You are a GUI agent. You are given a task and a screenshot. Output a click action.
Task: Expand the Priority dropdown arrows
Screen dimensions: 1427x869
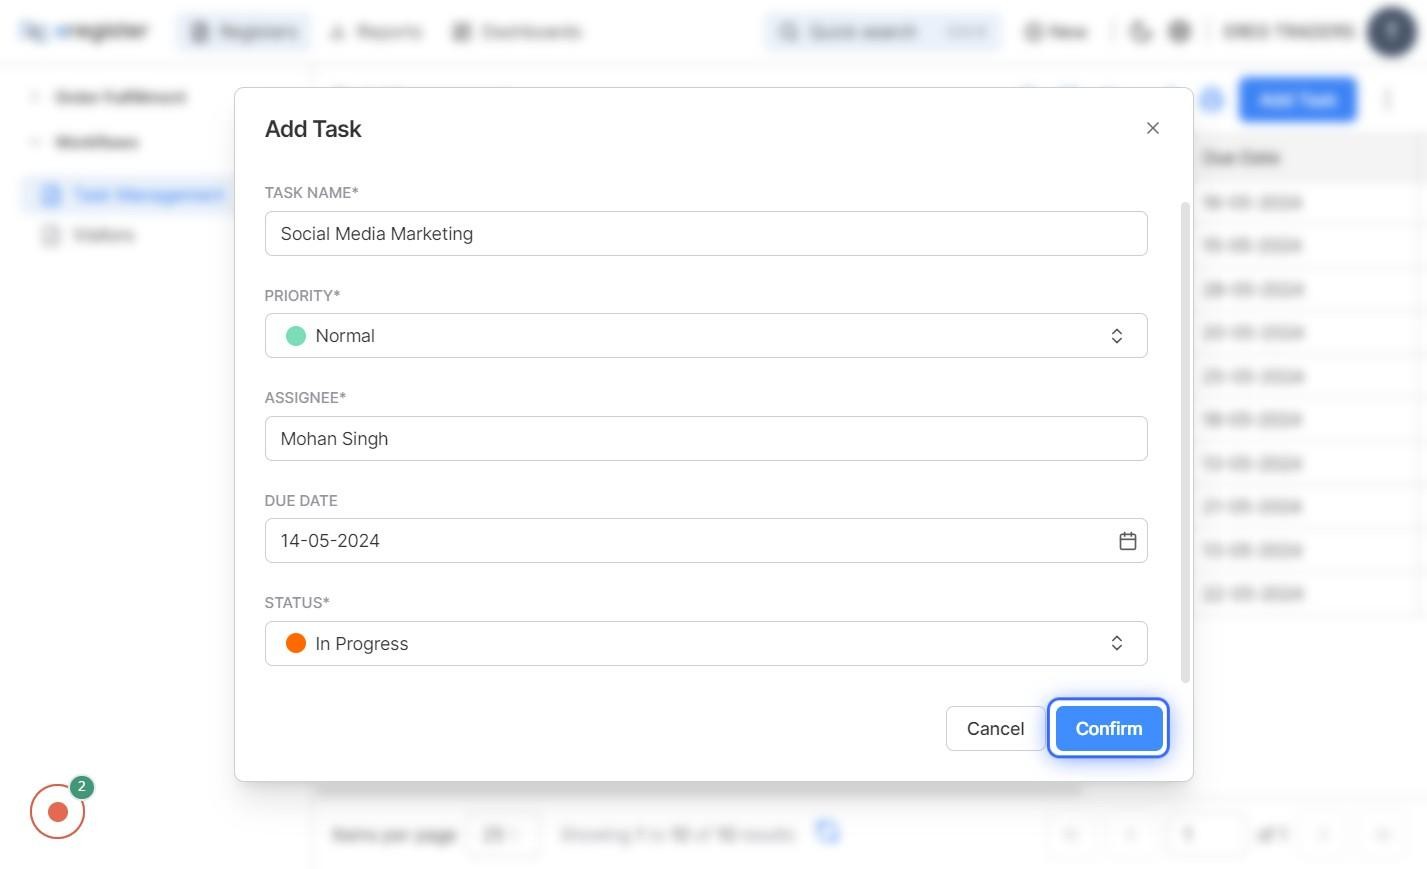(1116, 336)
